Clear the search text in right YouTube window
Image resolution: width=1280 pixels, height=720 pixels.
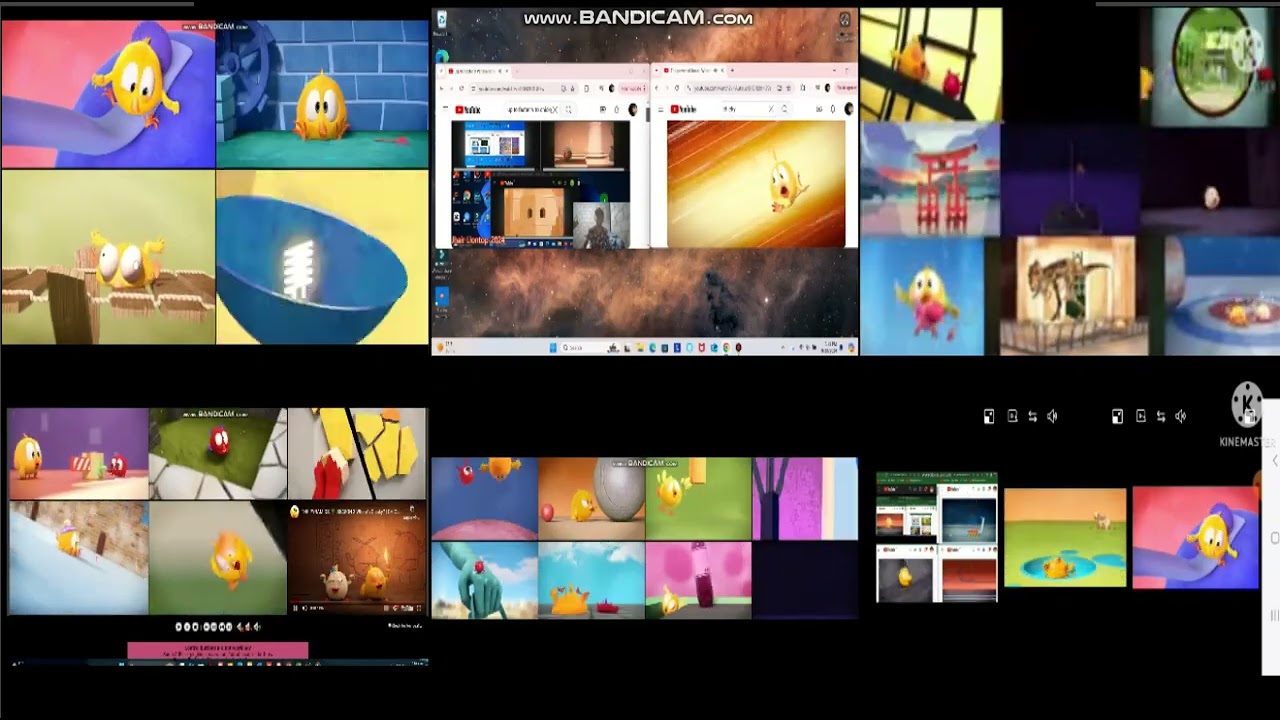click(x=770, y=109)
